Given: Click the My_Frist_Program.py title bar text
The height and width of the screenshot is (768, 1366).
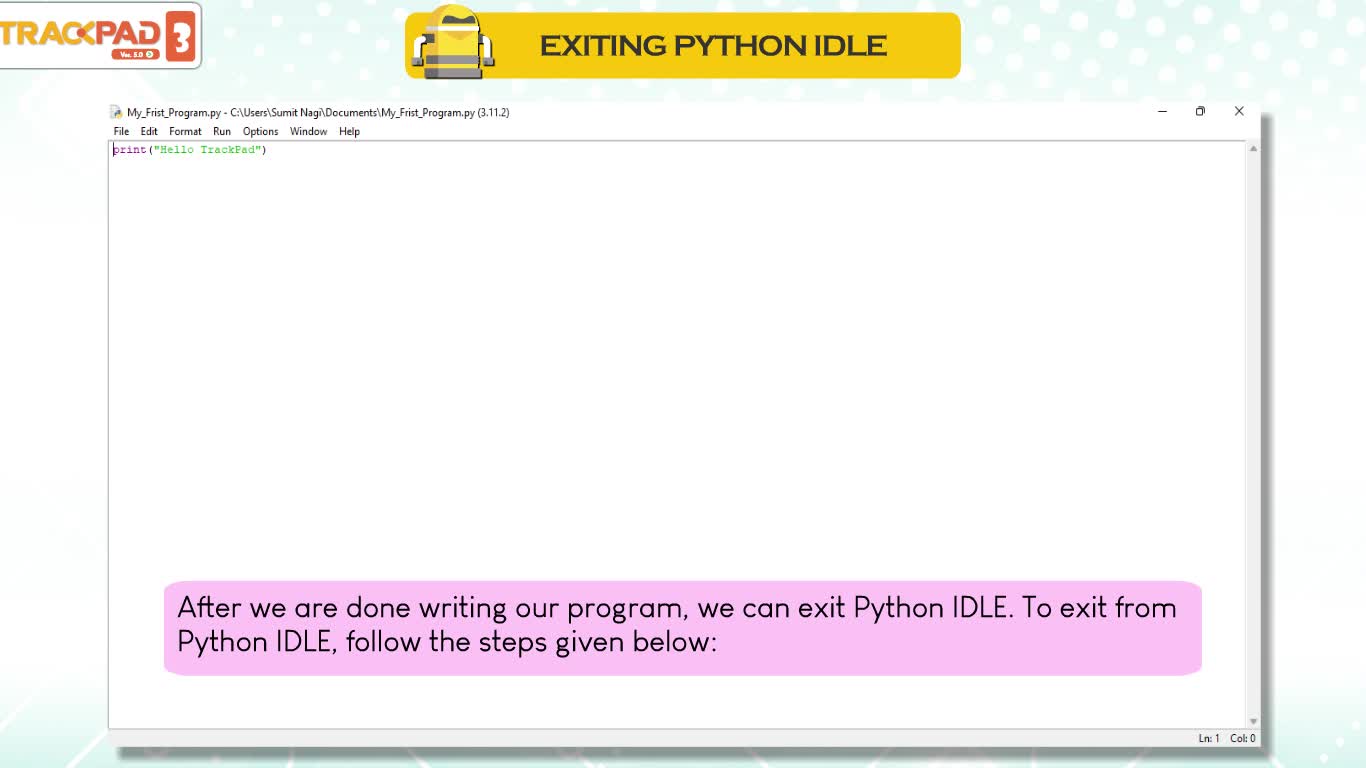Looking at the screenshot, I should point(318,112).
